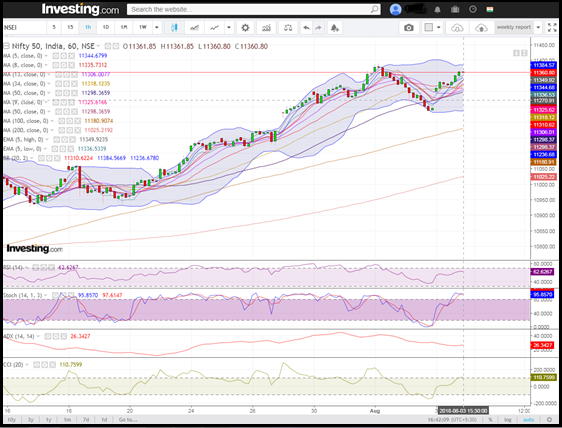Select the 1M interval
Screen dimensions: 562x428
click(124, 27)
